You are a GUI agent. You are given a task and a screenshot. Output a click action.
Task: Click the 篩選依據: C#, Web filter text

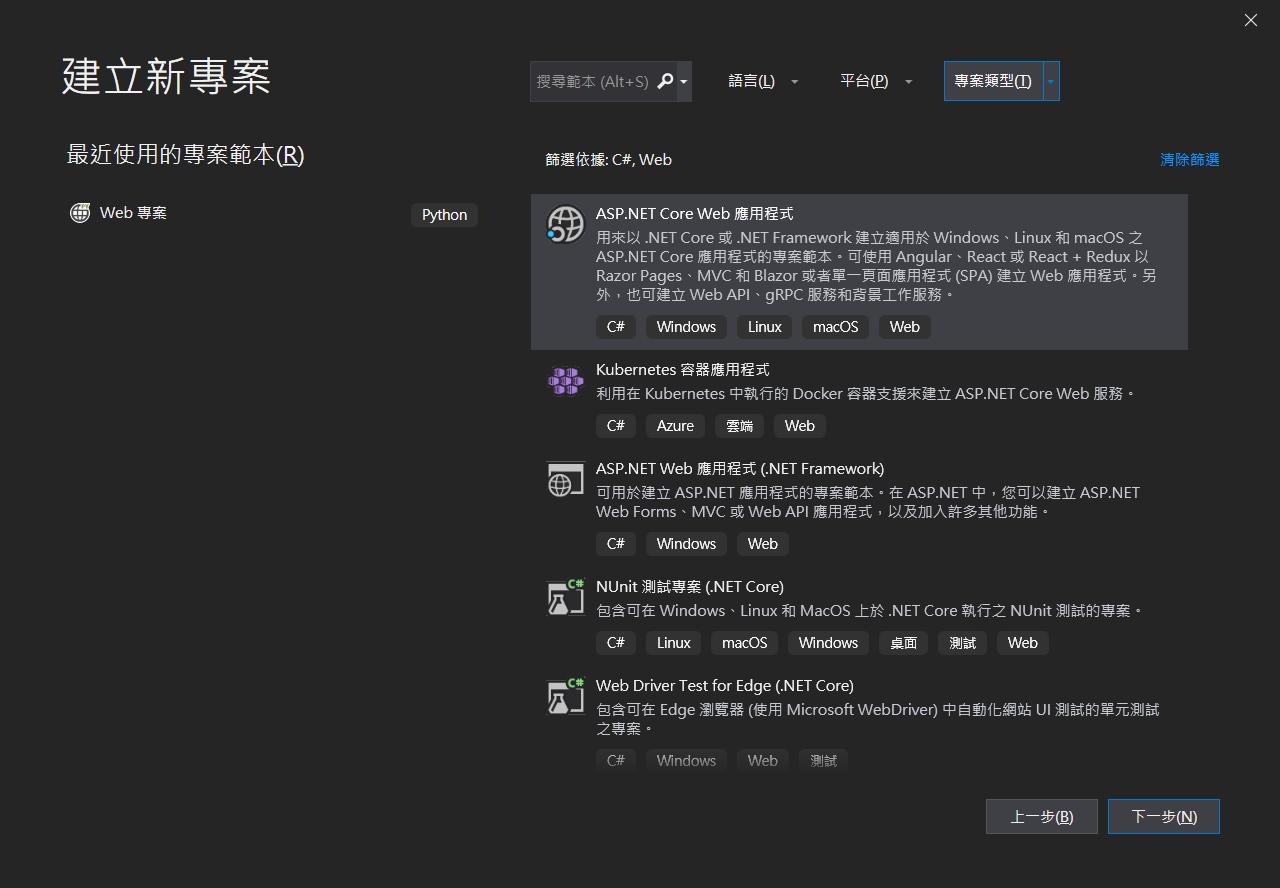coord(608,159)
